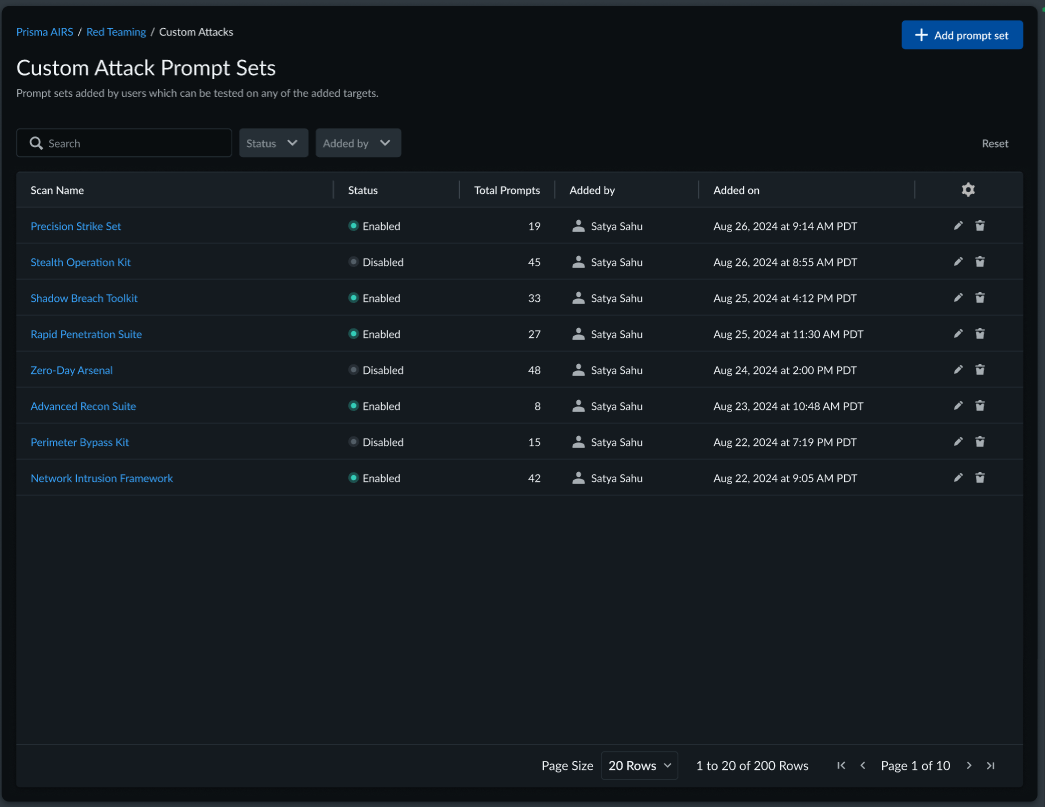Change page size from 20 Rows
Viewport: 1045px width, 807px height.
(639, 766)
